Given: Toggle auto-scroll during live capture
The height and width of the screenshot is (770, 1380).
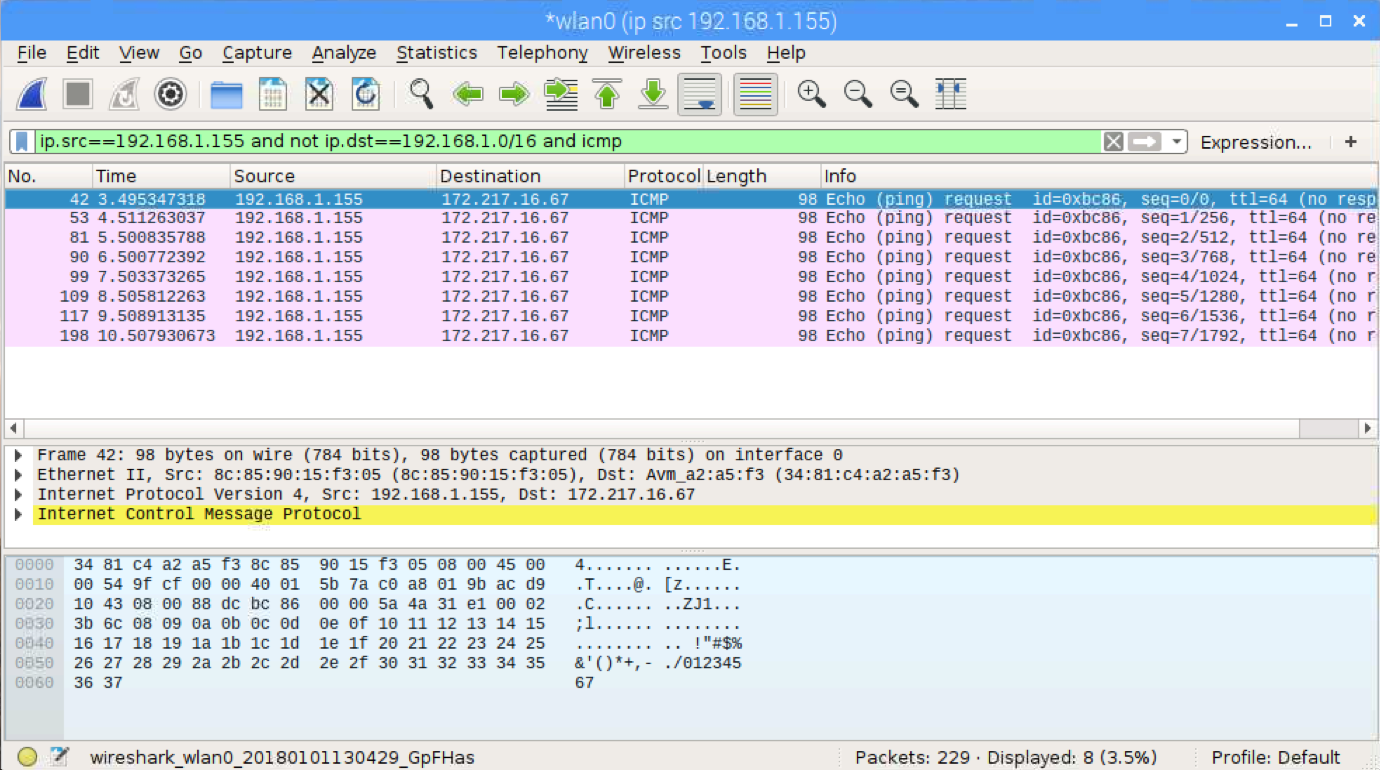Looking at the screenshot, I should click(x=699, y=95).
